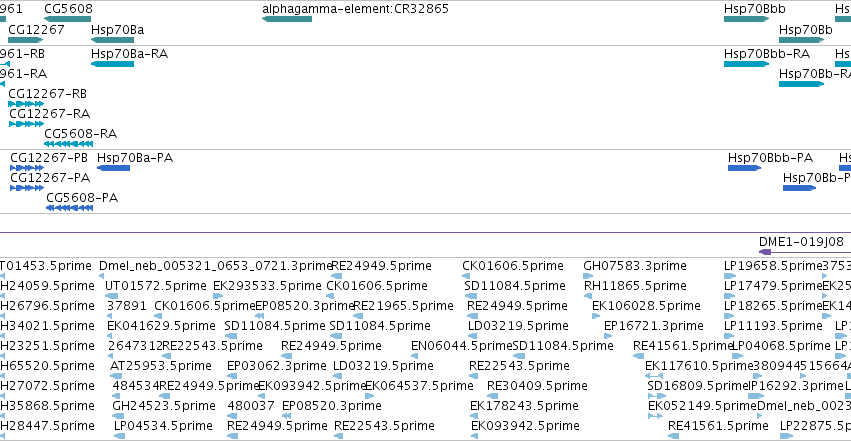This screenshot has height=441, width=851.
Task: Select the teal alphagamma-element:CR32865 arrow glyph
Action: click(287, 19)
